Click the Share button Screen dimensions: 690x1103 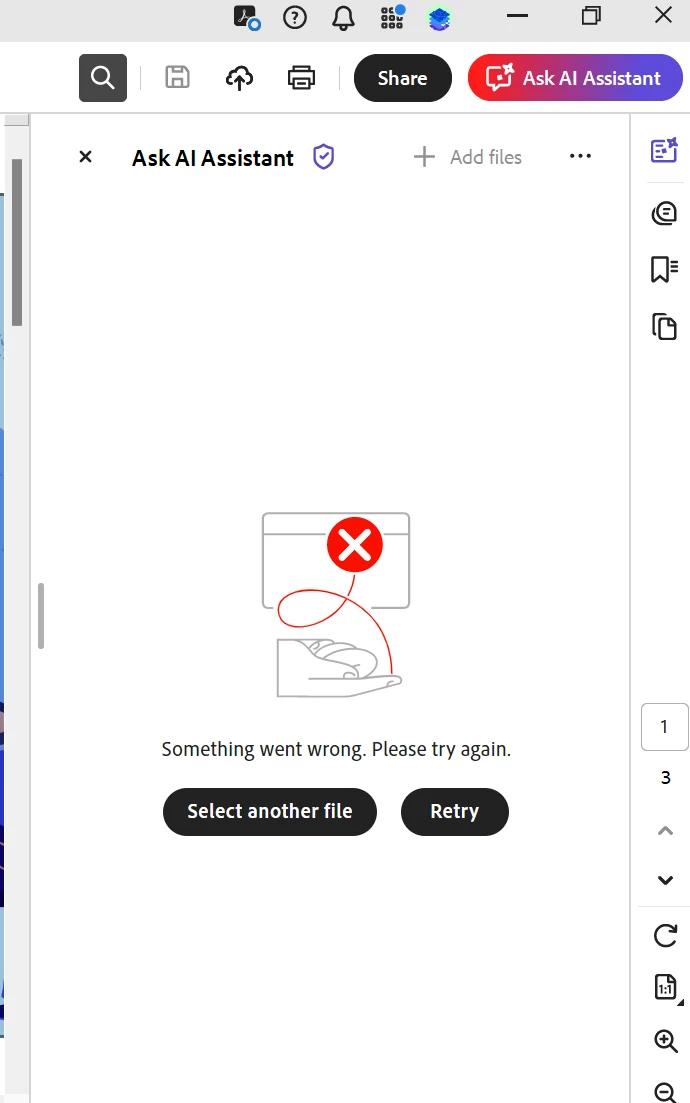[x=402, y=77]
